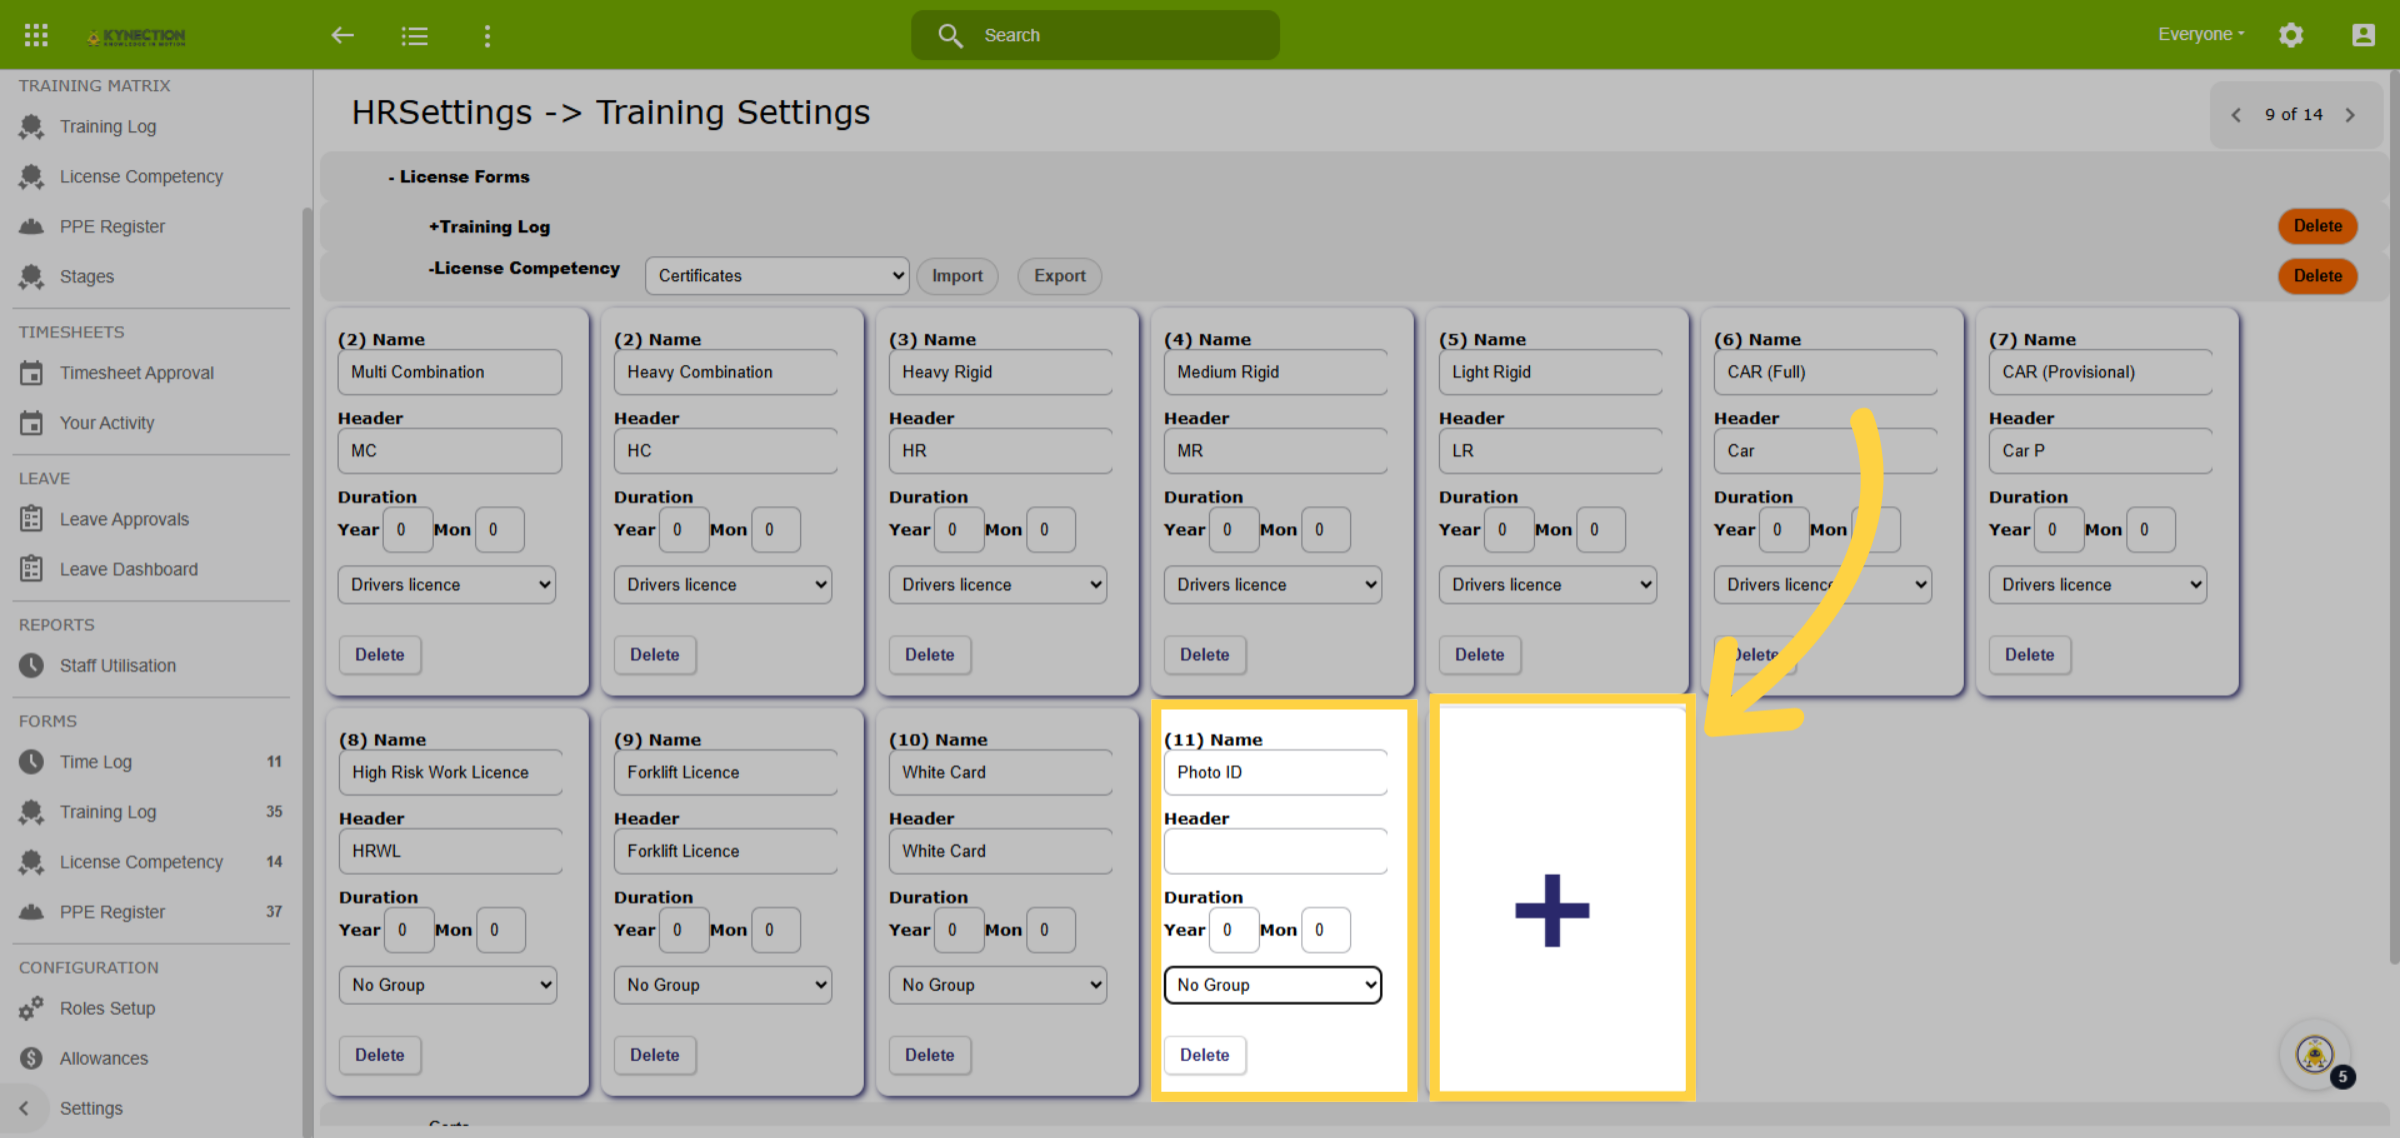Viewport: 2400px width, 1138px height.
Task: Click the Kynection logo
Action: coord(136,36)
